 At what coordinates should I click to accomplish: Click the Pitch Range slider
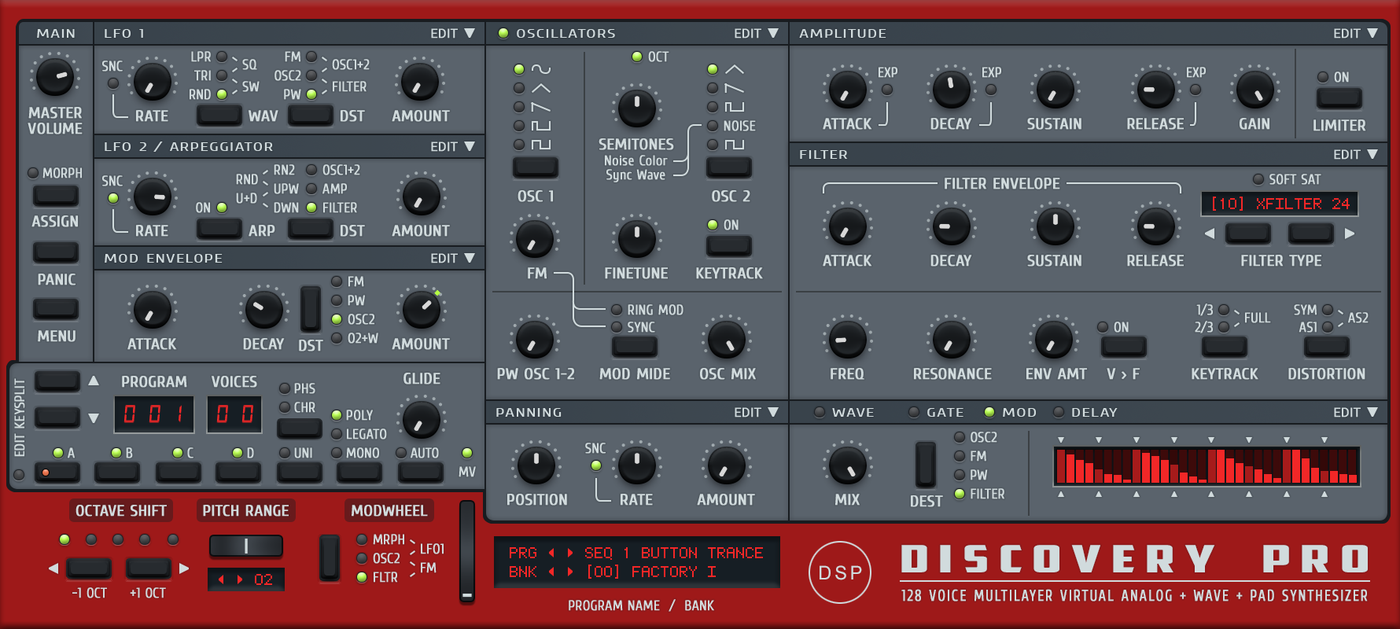pyautogui.click(x=246, y=546)
